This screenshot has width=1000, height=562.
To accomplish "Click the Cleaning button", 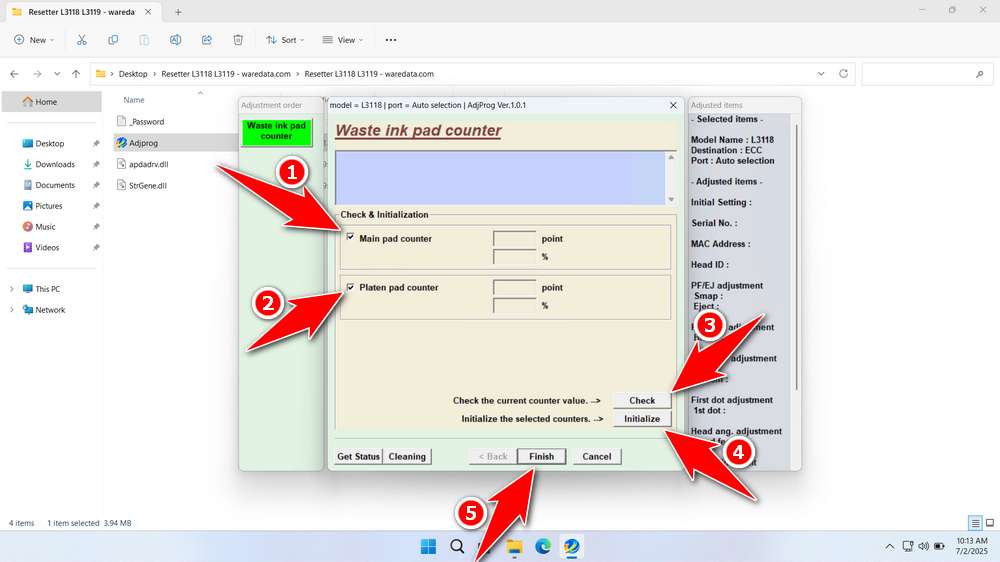I will pyautogui.click(x=407, y=457).
